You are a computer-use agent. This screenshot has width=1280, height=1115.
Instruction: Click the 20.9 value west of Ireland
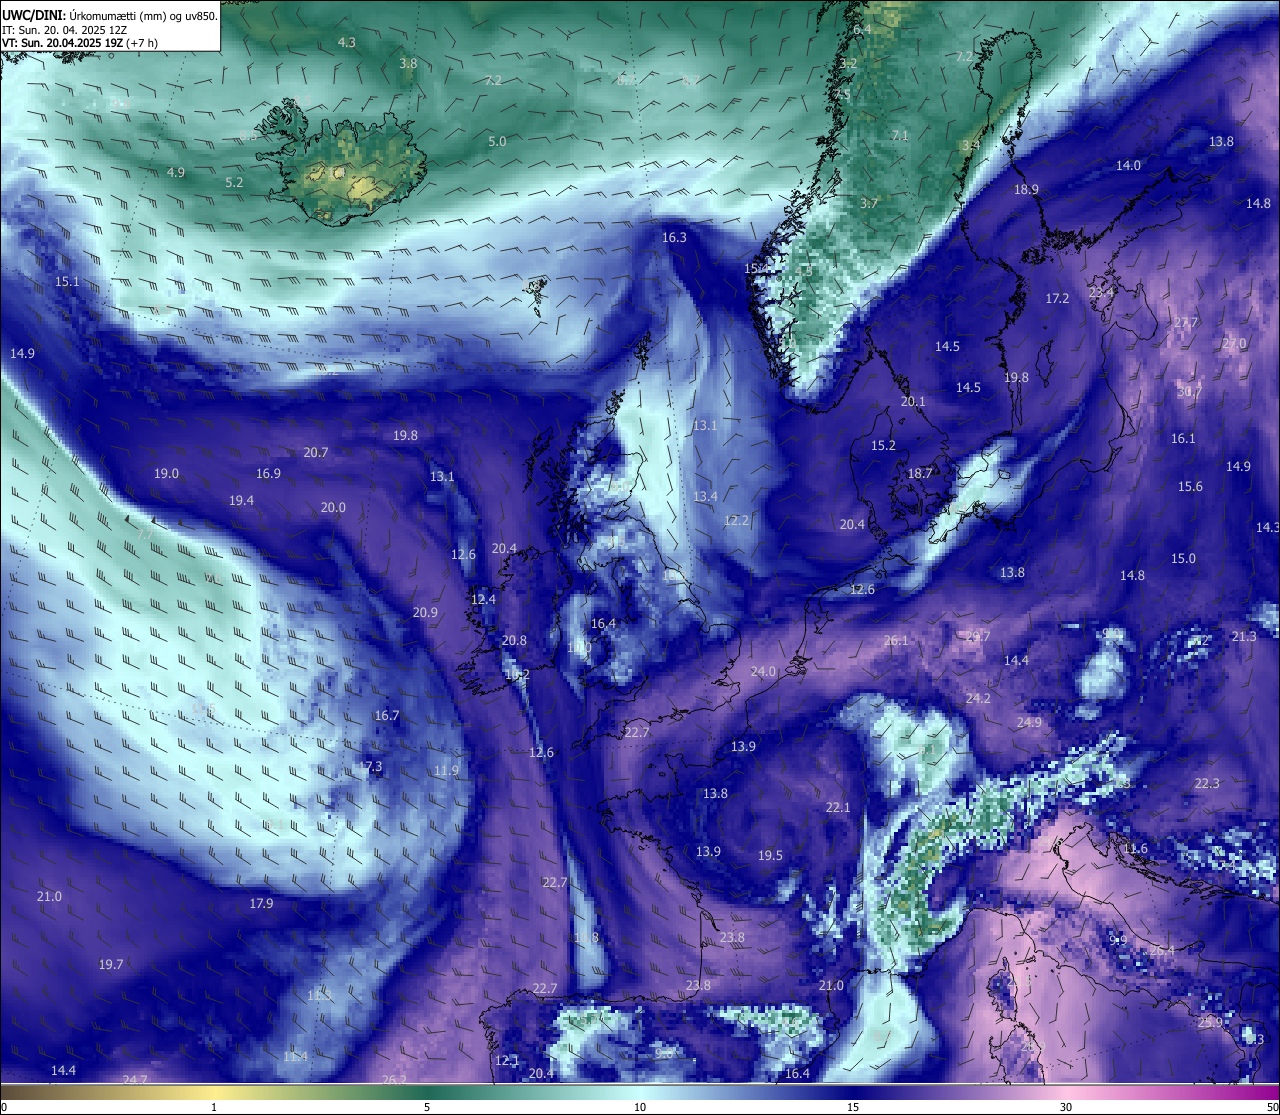[425, 613]
